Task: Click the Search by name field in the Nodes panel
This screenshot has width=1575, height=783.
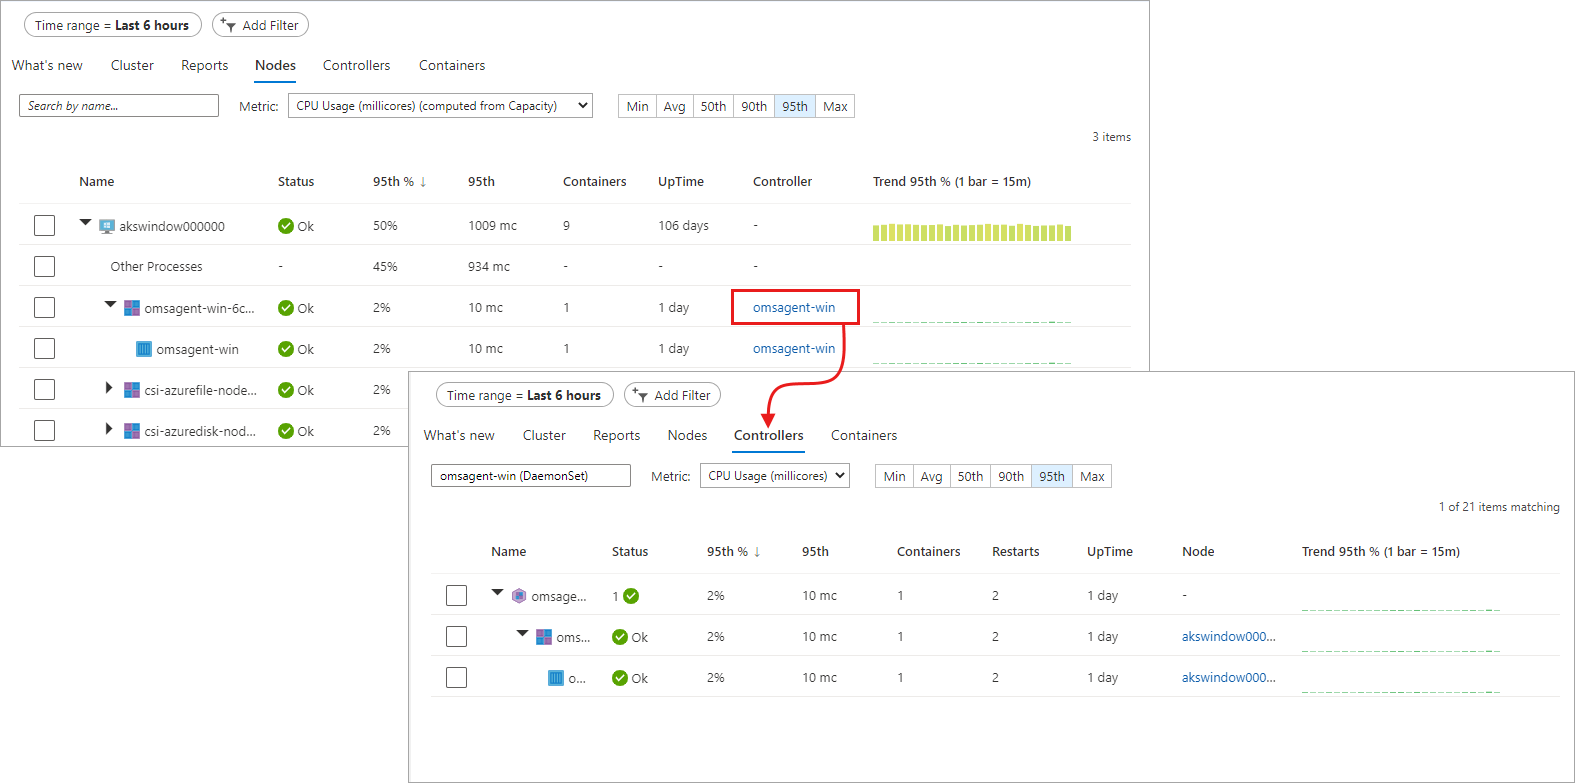Action: point(119,106)
